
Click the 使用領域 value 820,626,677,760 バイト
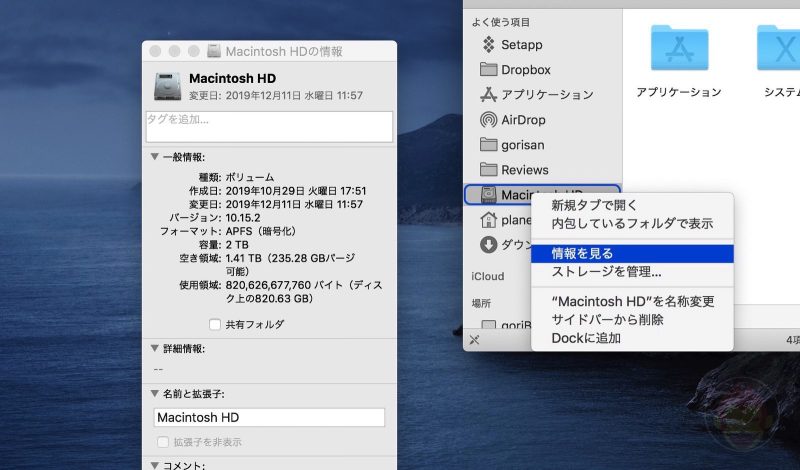285,285
